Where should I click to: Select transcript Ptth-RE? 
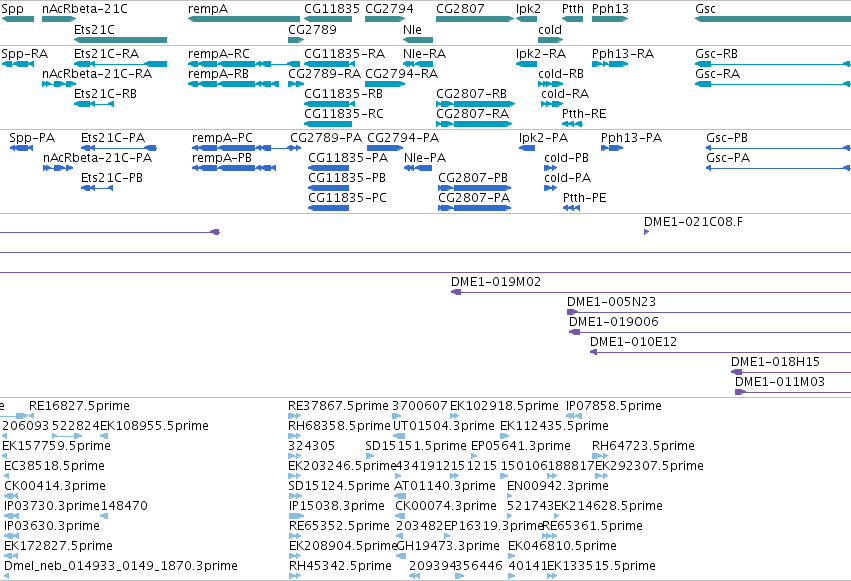(x=573, y=124)
